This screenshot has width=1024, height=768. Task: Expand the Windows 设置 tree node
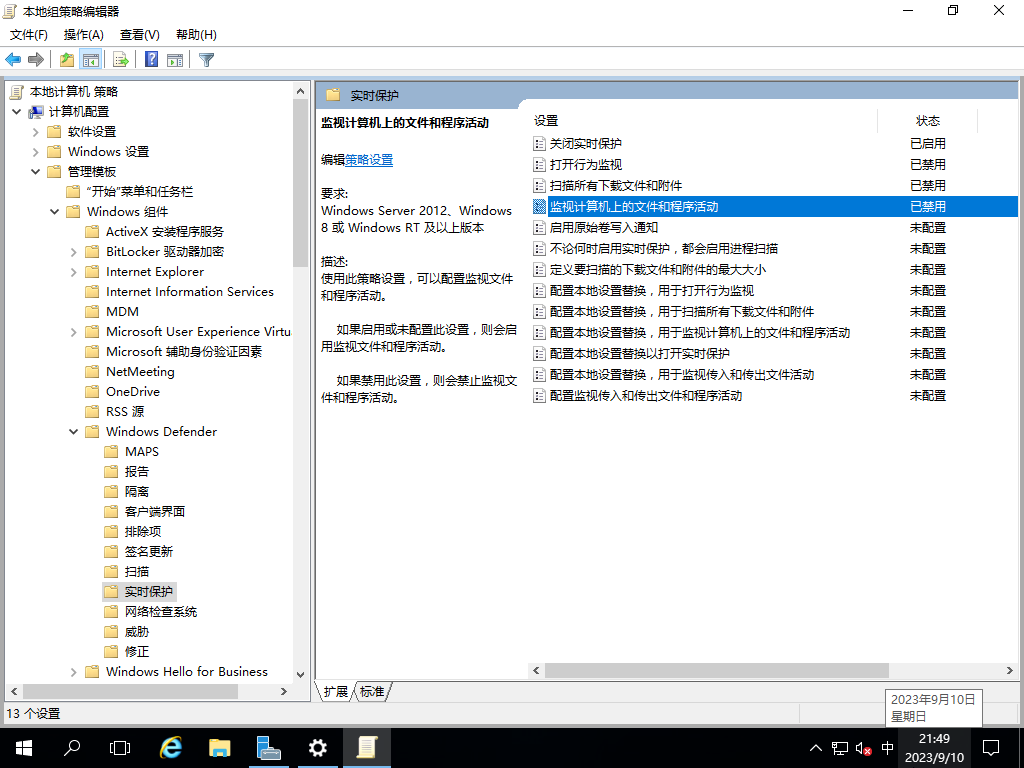click(36, 152)
